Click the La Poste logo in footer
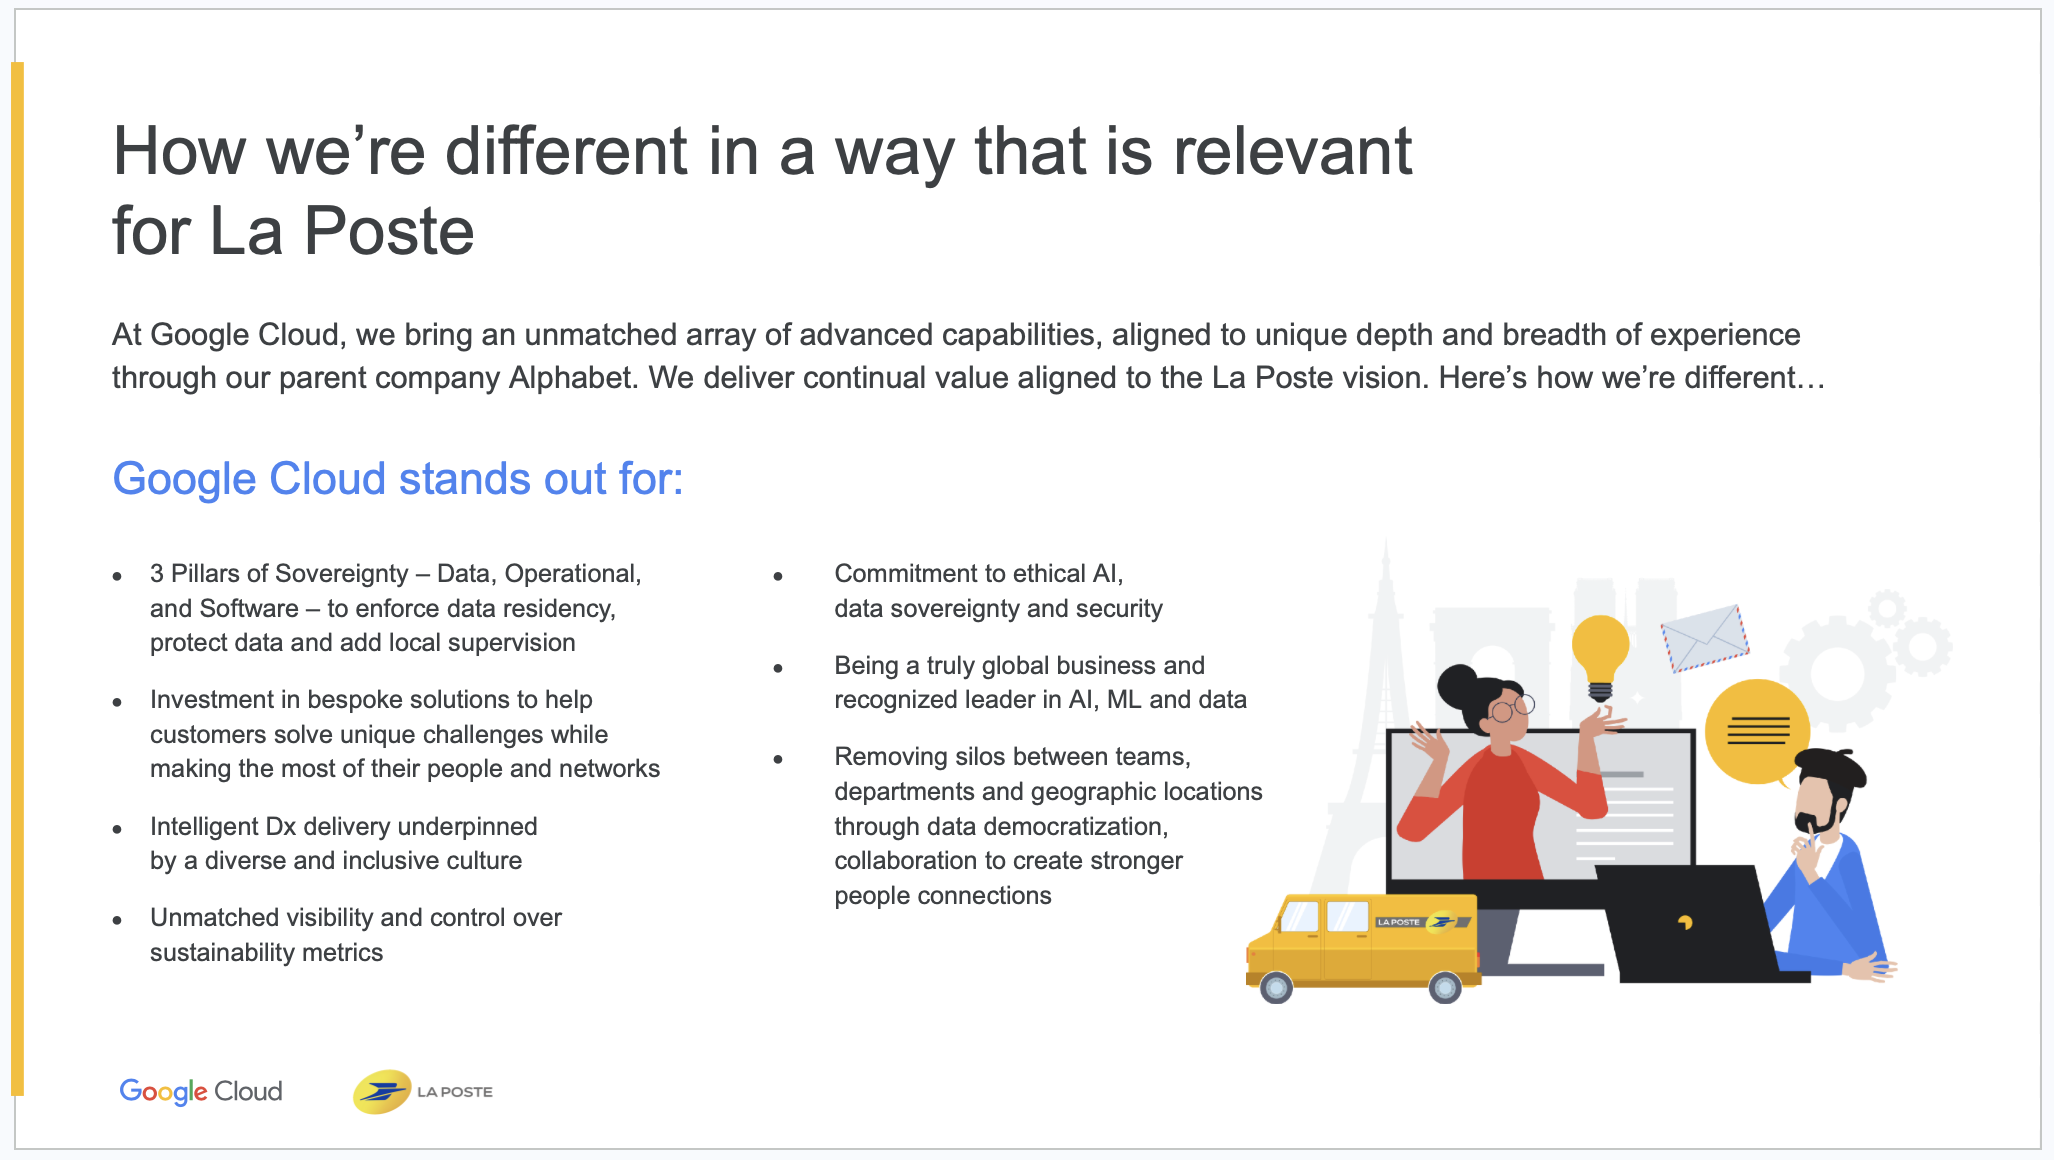2054x1160 pixels. tap(423, 1091)
